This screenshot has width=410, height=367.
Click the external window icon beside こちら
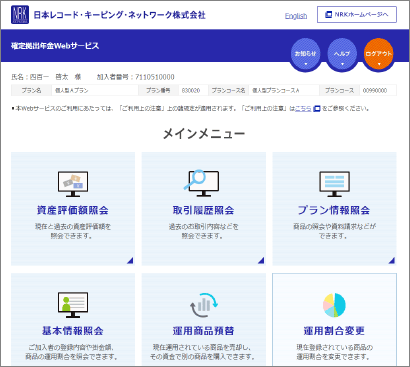317,109
